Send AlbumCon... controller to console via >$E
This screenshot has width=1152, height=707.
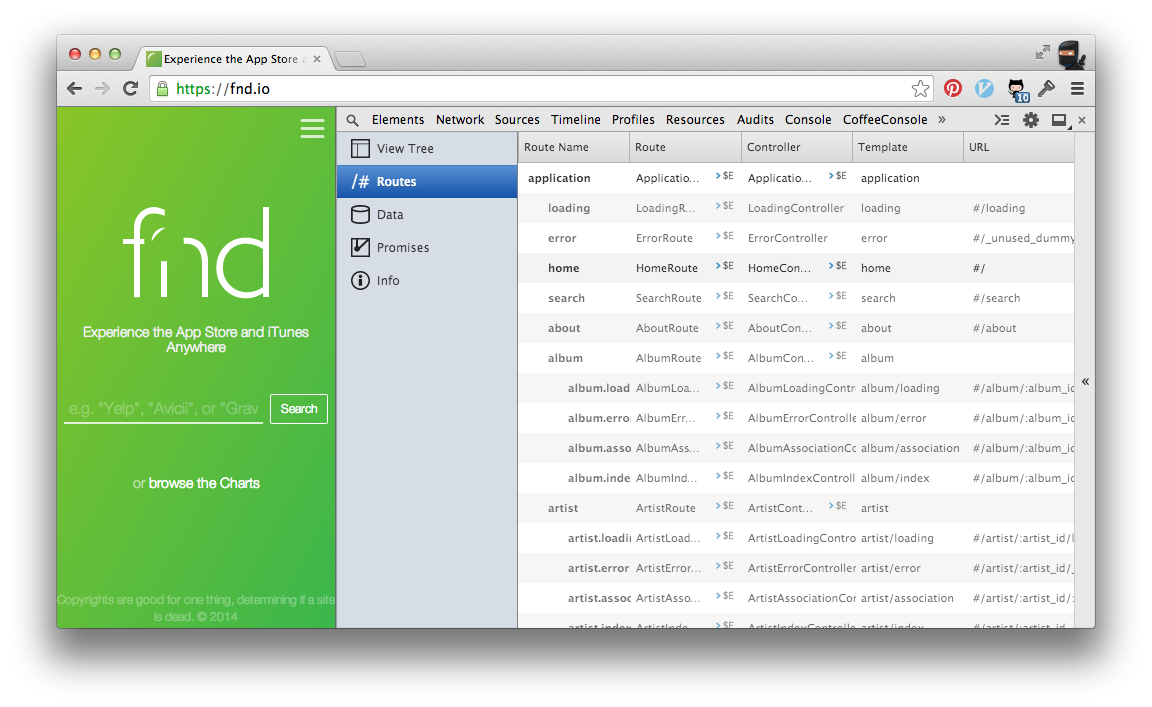[x=838, y=356]
